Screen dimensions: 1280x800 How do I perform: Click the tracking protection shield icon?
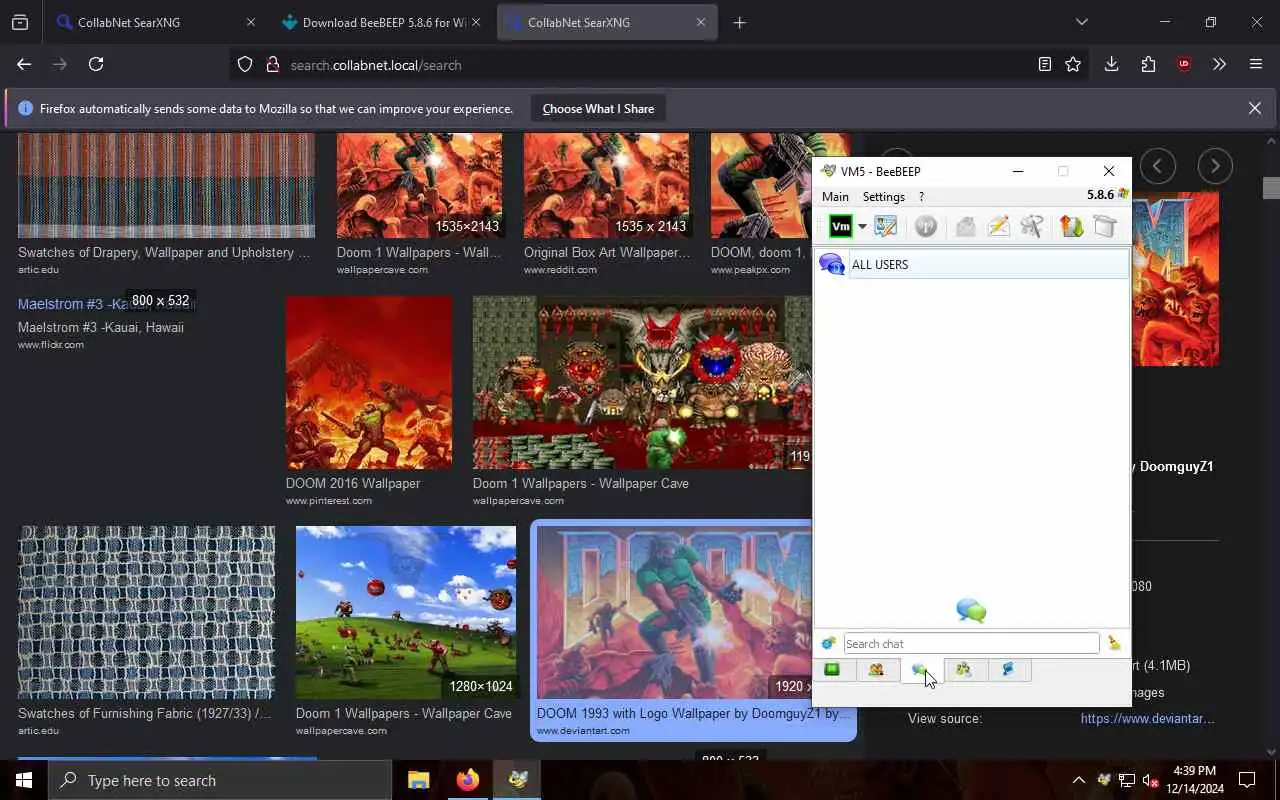pos(245,64)
